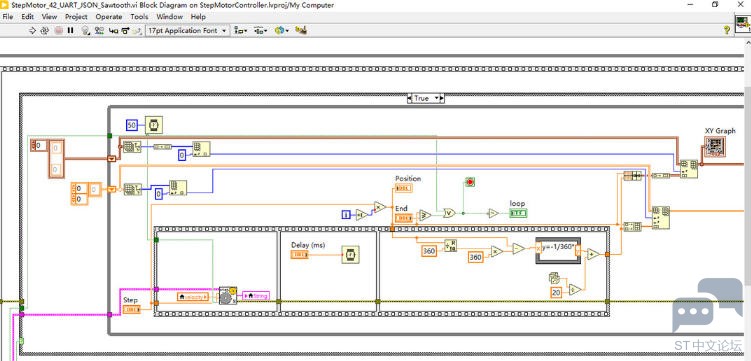Select the Wait ms node beside the 50 constant
This screenshot has height=361, width=751.
(x=154, y=125)
